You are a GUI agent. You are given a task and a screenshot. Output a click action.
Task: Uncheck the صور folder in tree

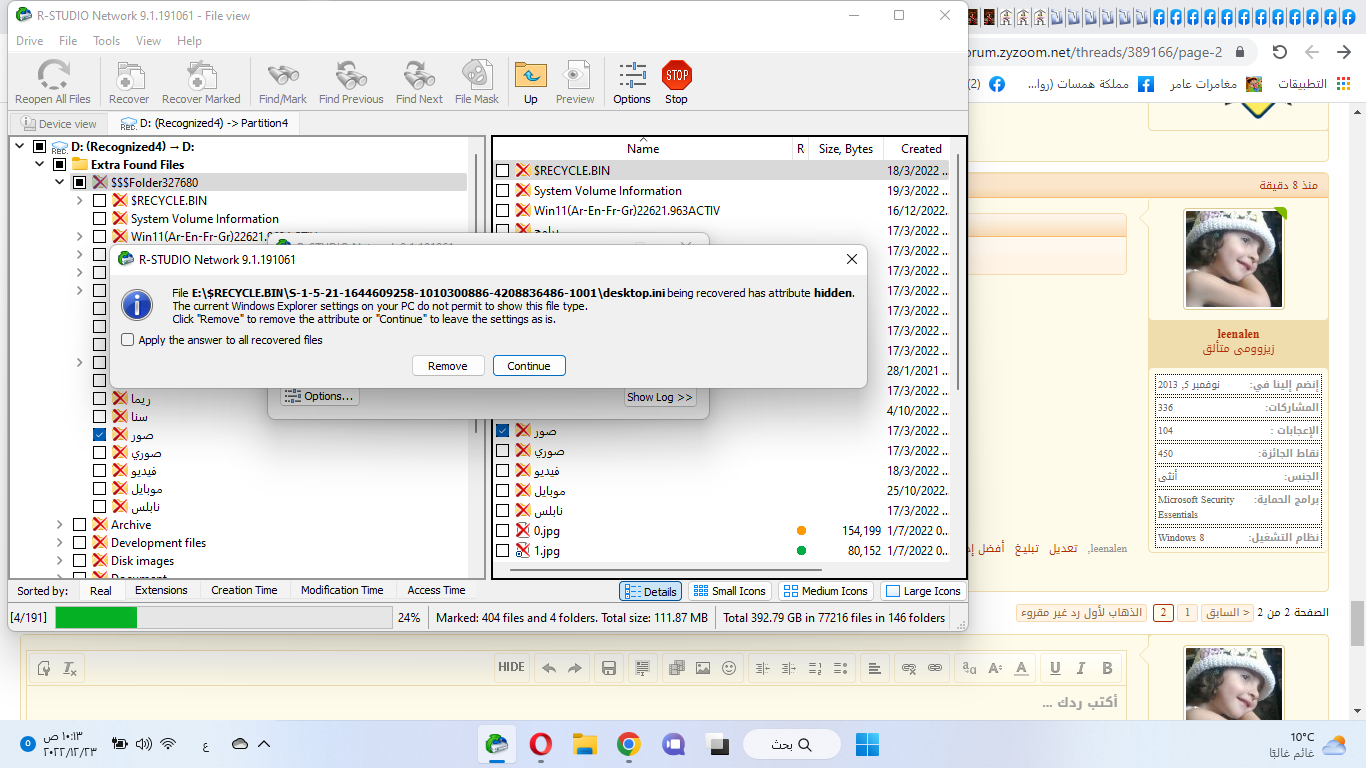[x=99, y=435]
